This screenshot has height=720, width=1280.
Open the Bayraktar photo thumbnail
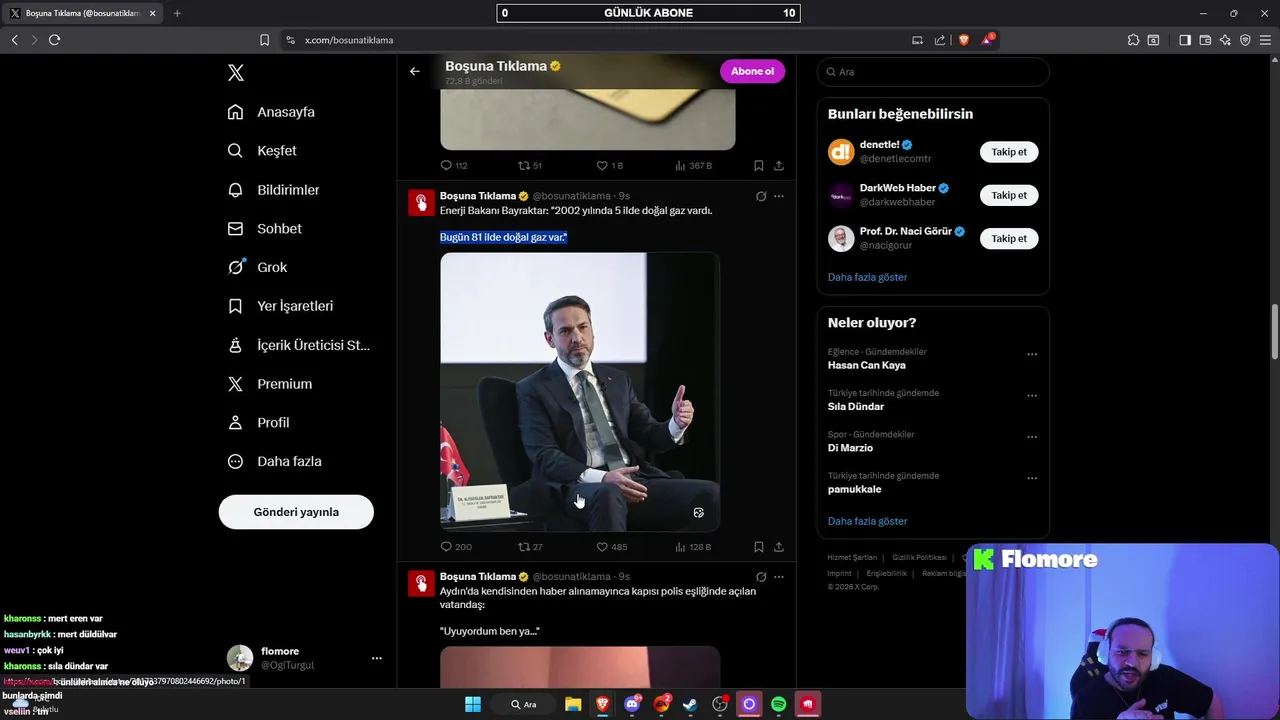(580, 391)
